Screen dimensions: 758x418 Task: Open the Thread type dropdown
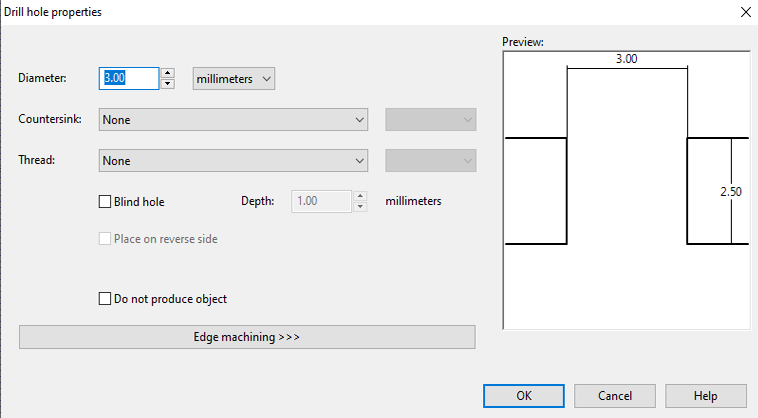coord(235,160)
